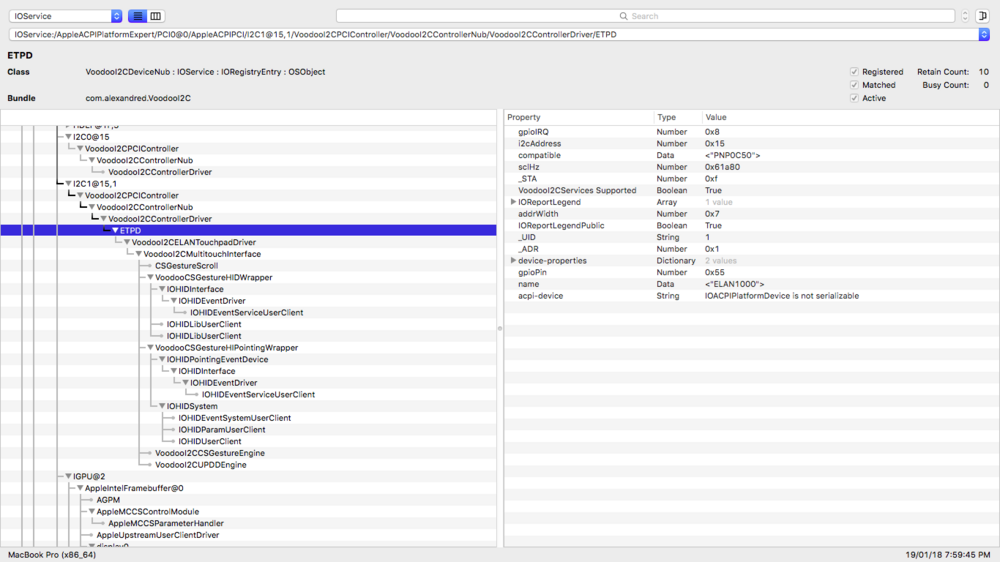Select VoodooI2CELANTouchpadDriver in the tree

(193, 242)
